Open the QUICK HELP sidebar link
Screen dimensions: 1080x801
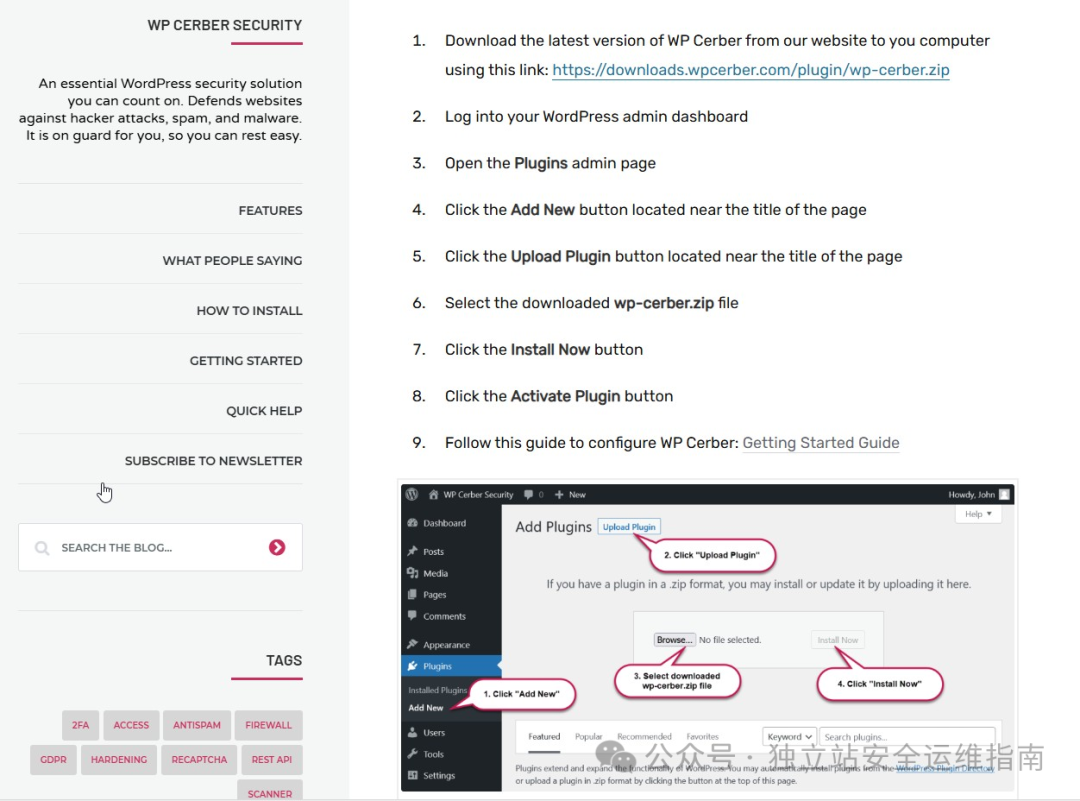[264, 411]
